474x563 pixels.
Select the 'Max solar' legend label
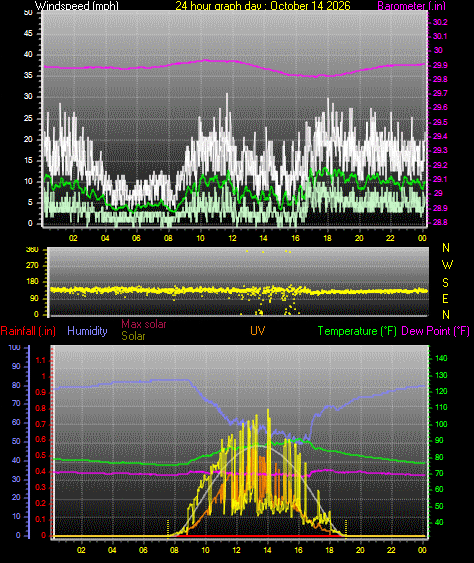click(x=144, y=324)
